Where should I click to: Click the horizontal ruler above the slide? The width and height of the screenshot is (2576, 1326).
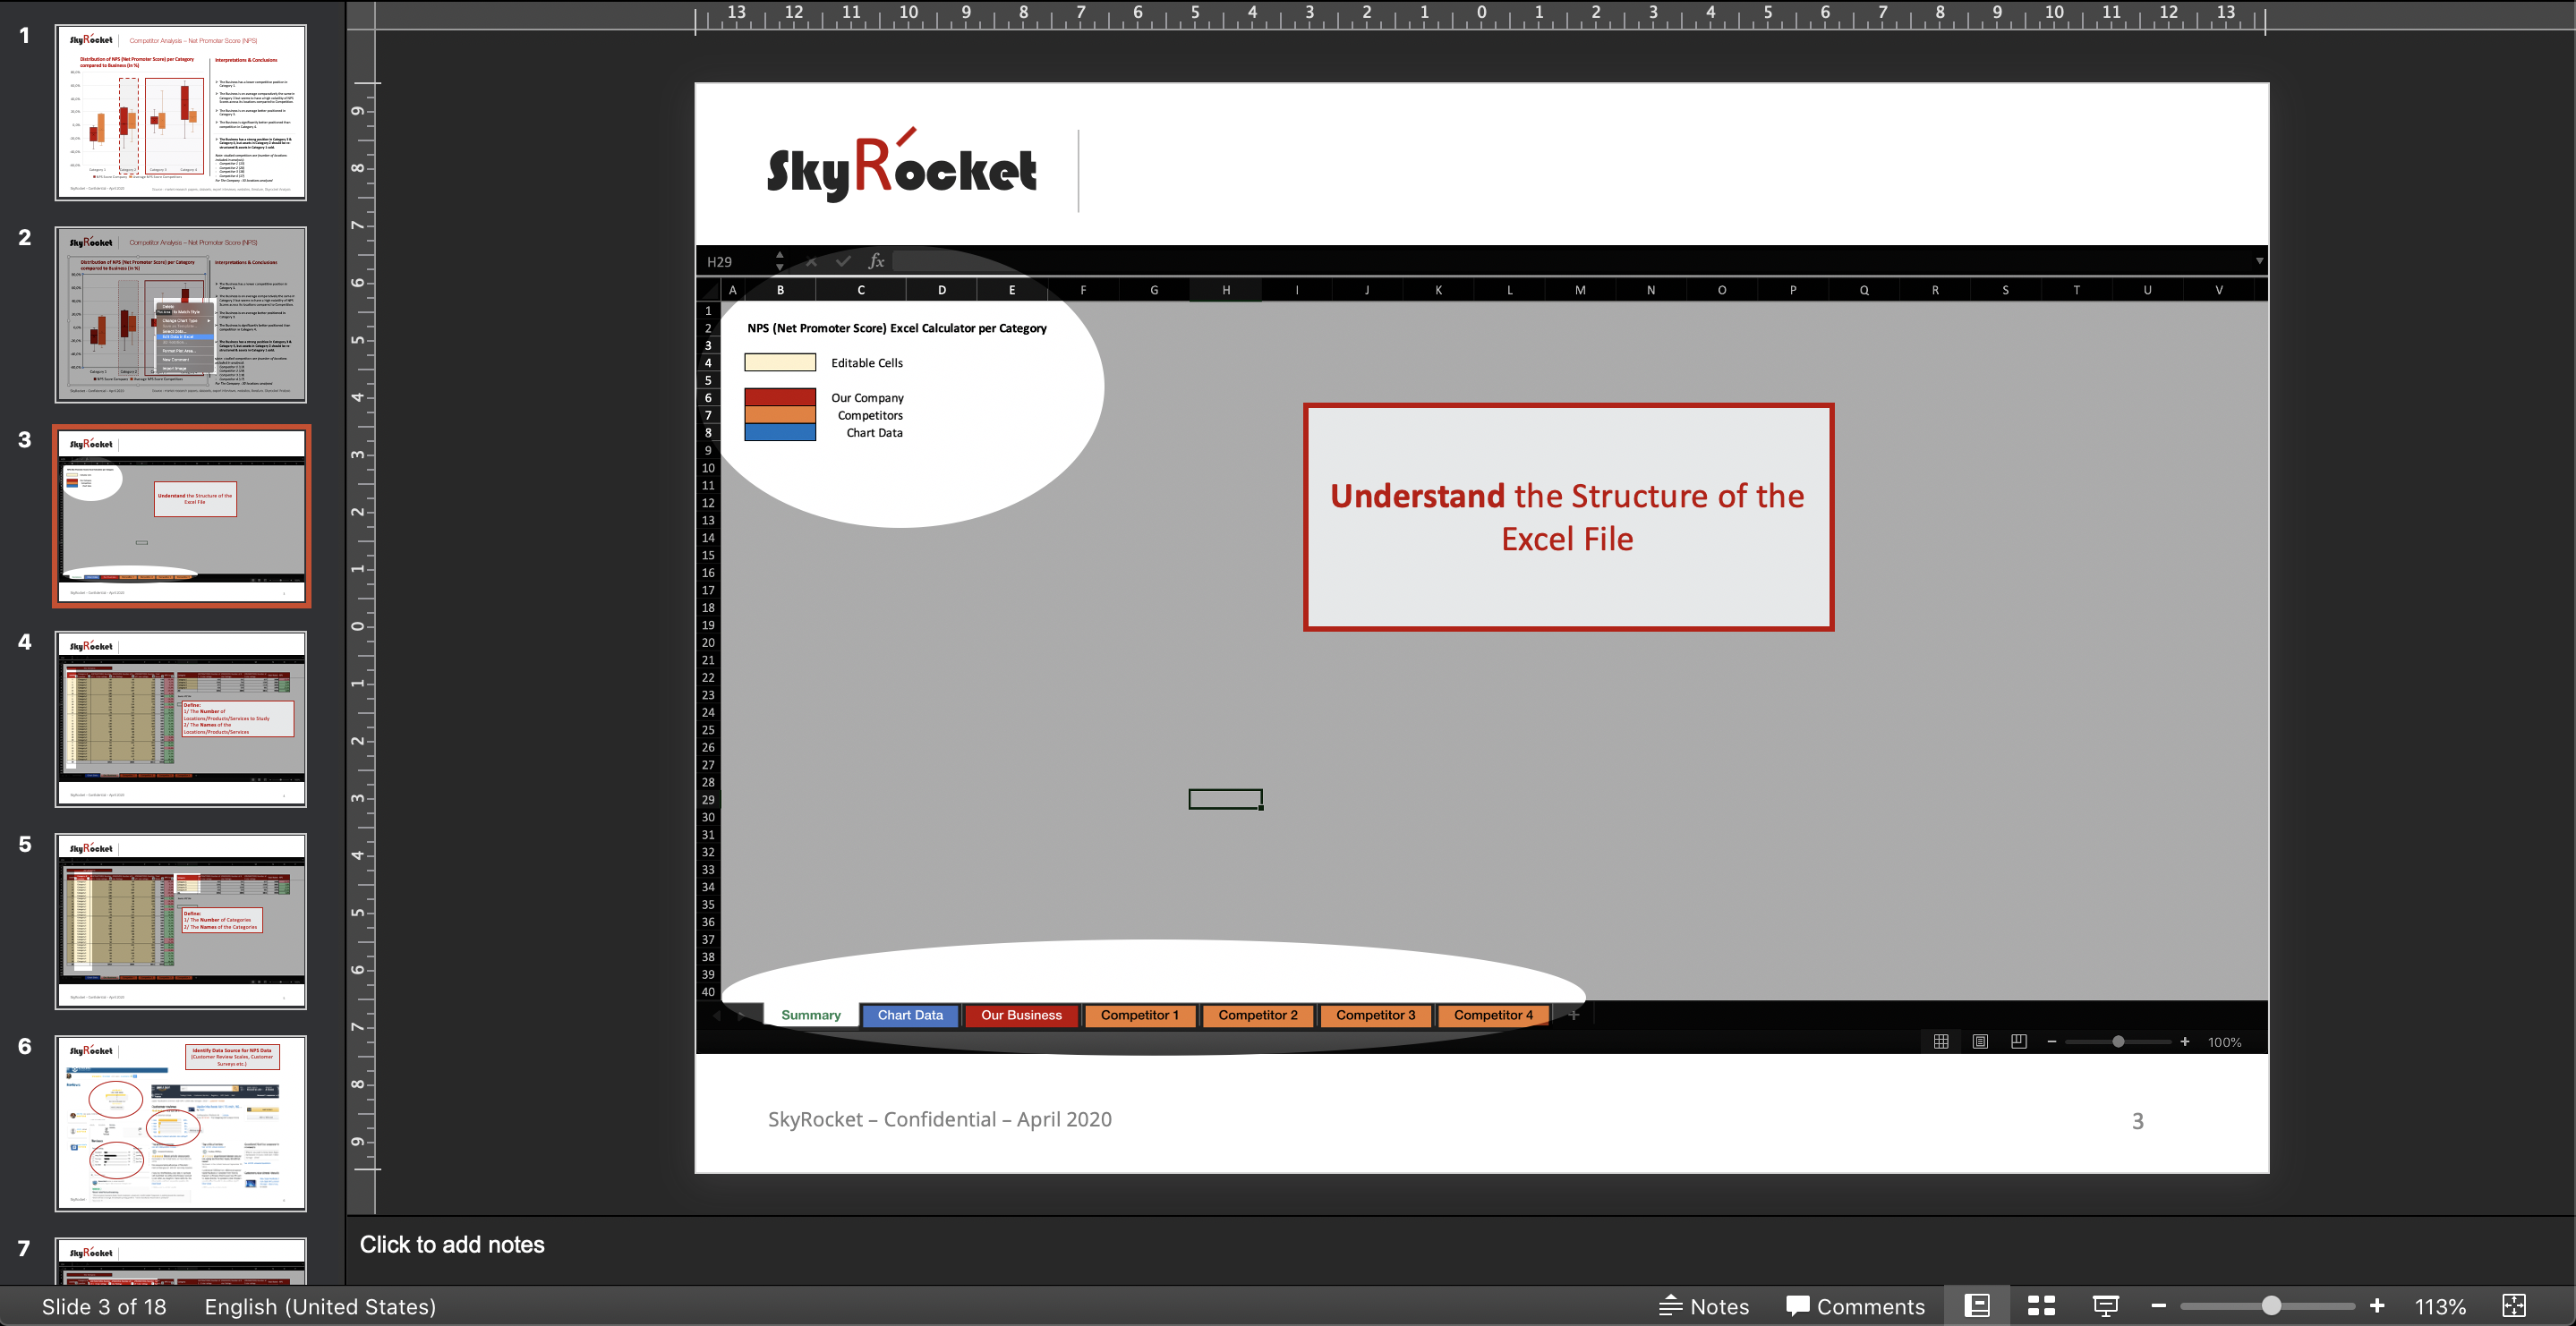1480,15
